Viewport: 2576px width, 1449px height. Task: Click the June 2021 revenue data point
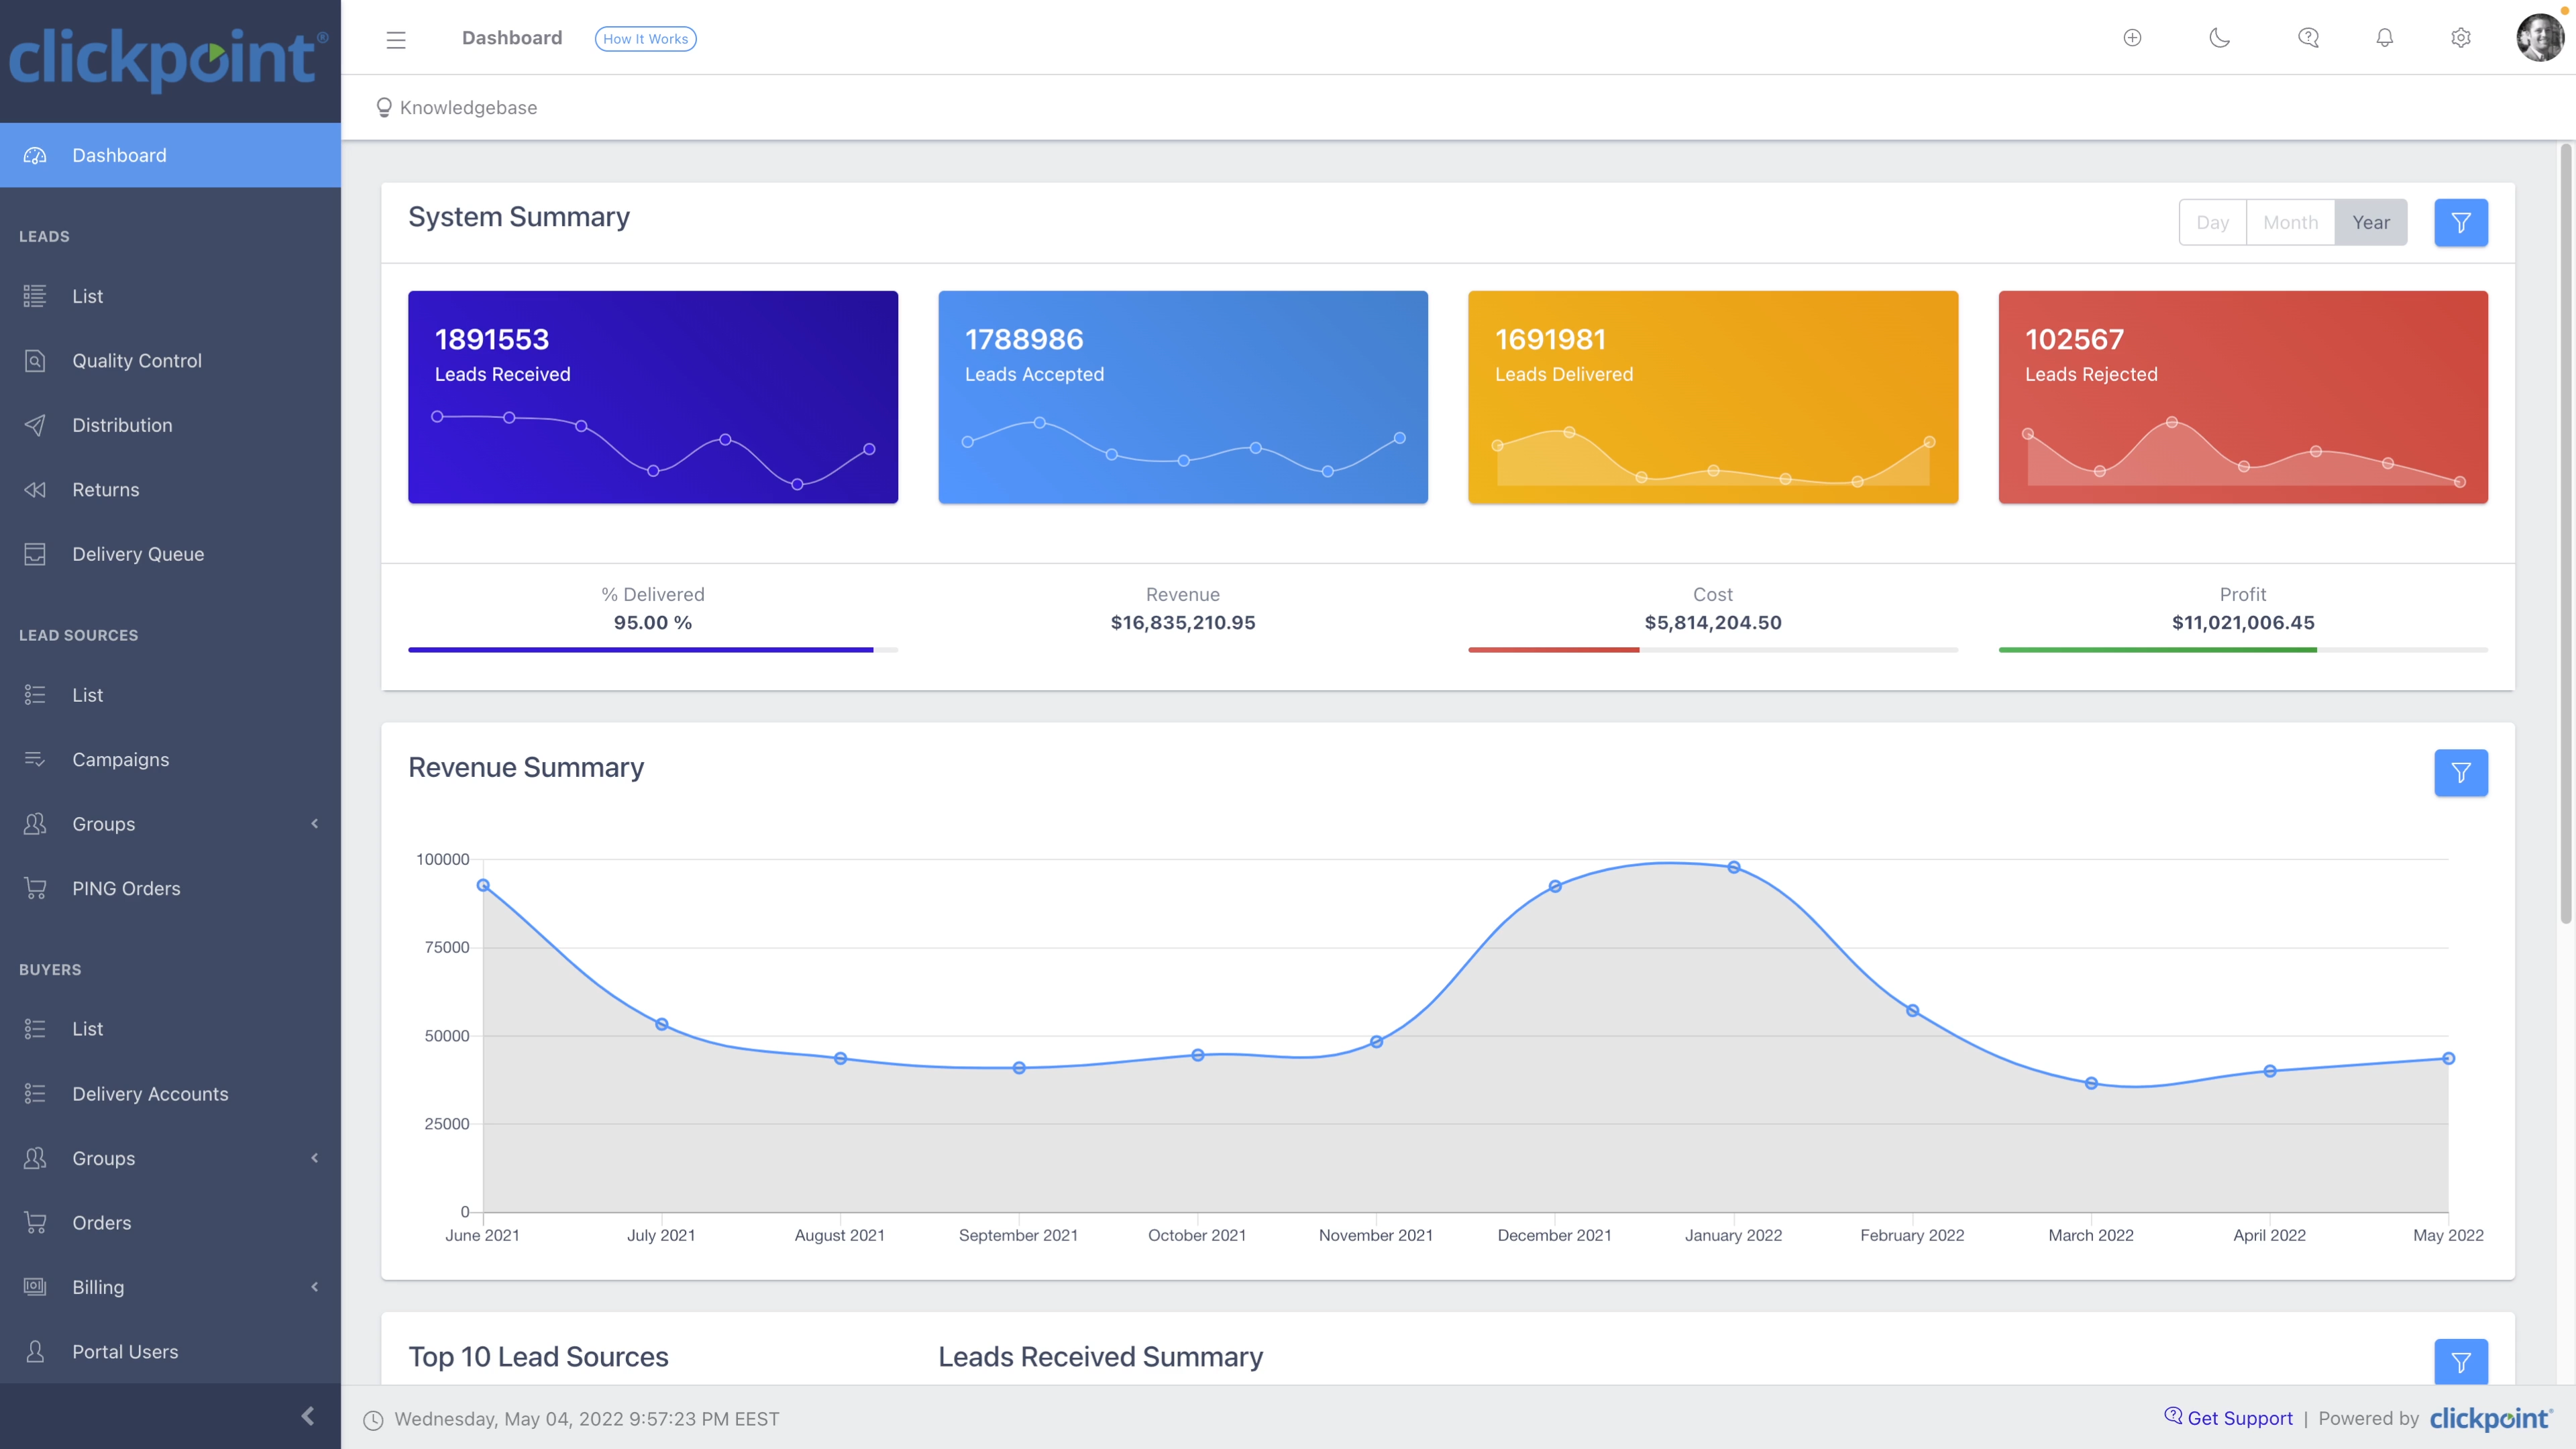[483, 885]
